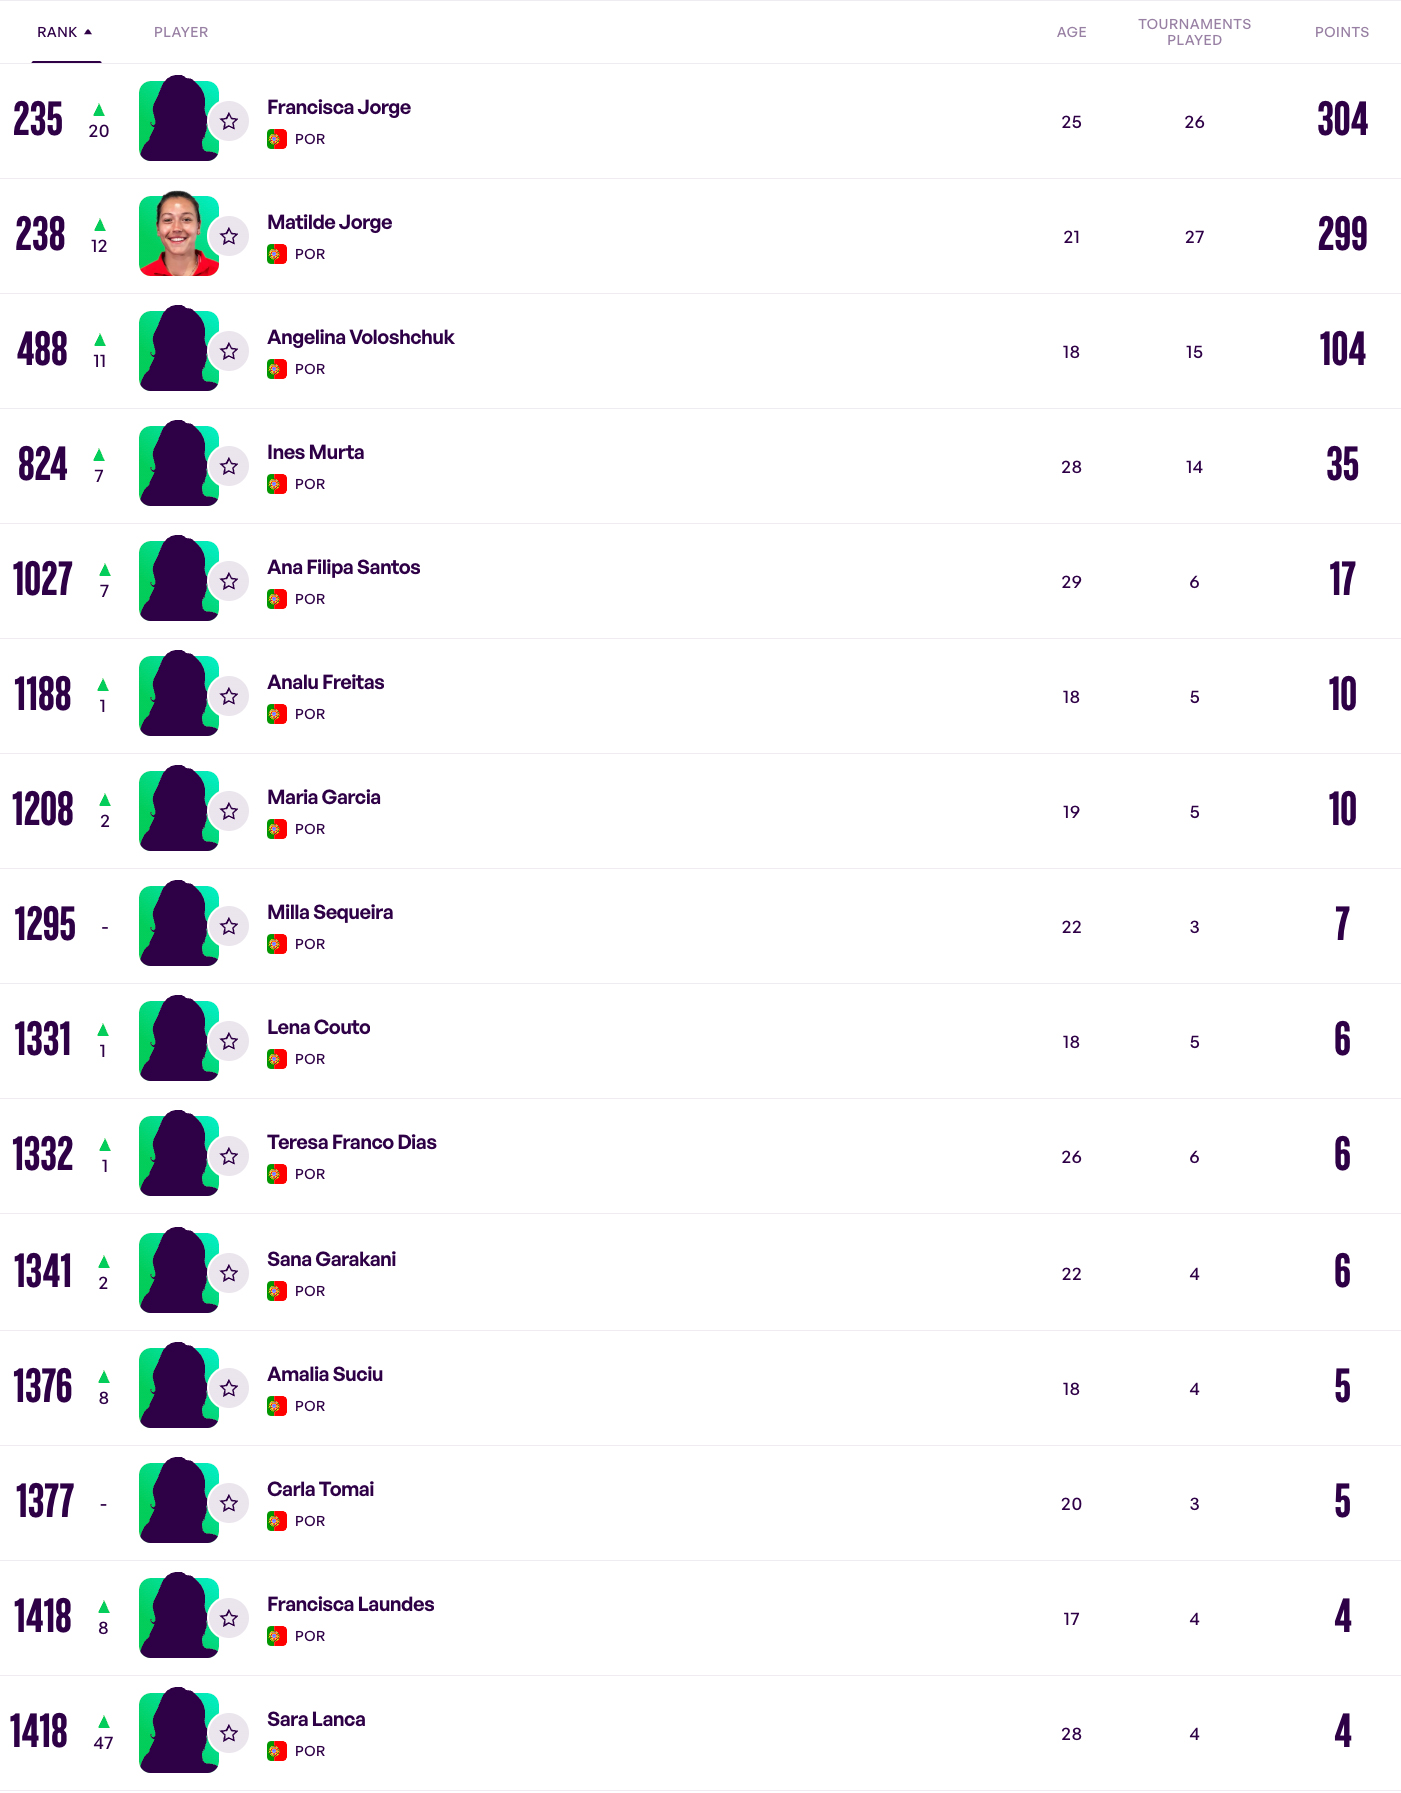1401x1793 pixels.
Task: Click Matilde Jorge's profile photo
Action: click(178, 235)
